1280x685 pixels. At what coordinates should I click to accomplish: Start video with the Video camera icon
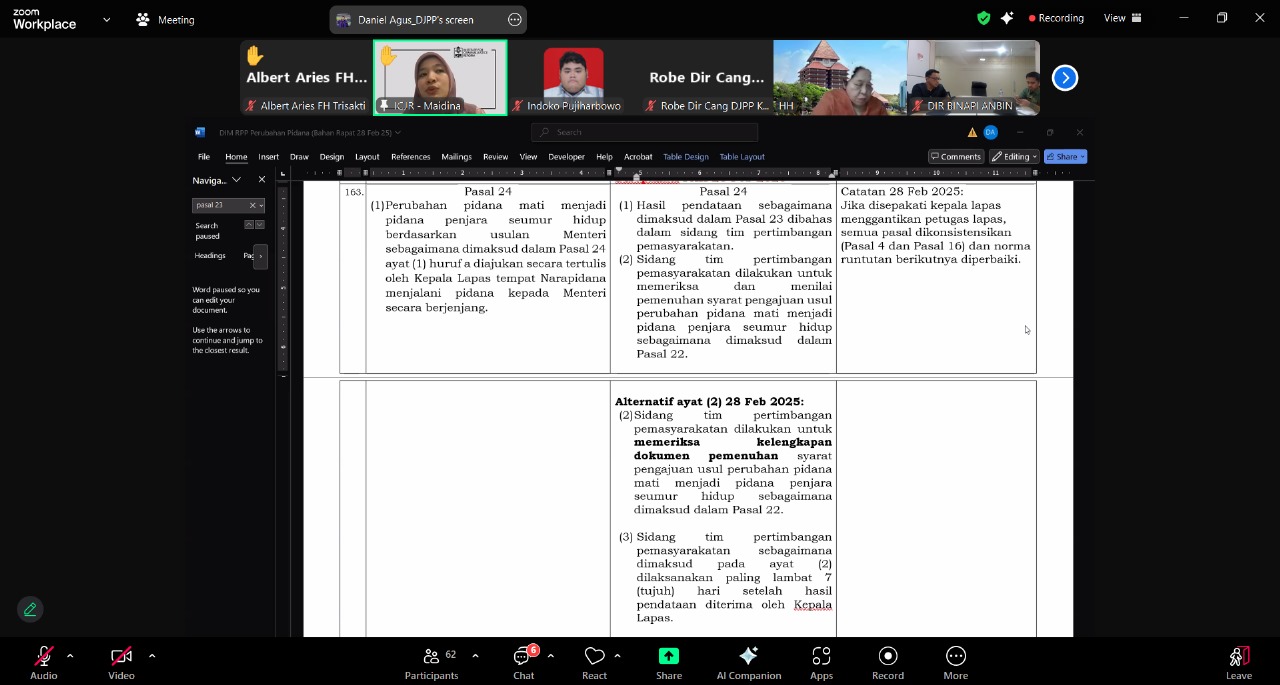click(x=121, y=656)
